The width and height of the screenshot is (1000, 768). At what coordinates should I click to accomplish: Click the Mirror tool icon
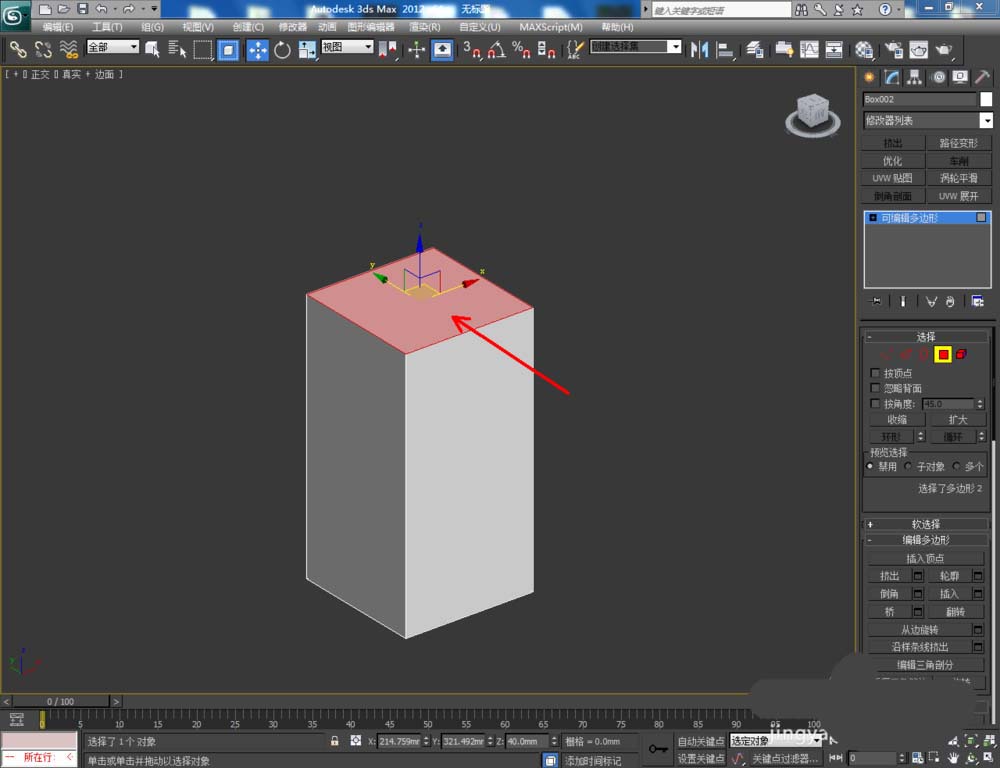[x=700, y=49]
